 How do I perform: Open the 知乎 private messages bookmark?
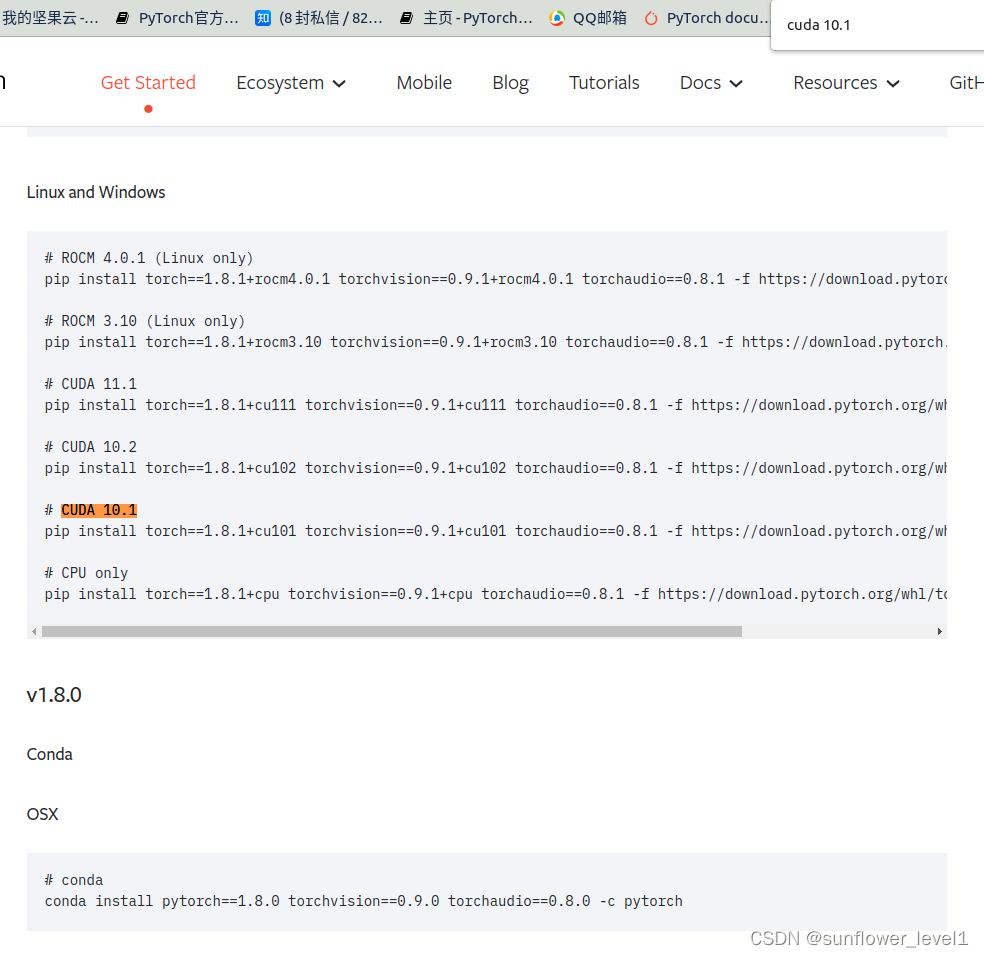tap(319, 18)
